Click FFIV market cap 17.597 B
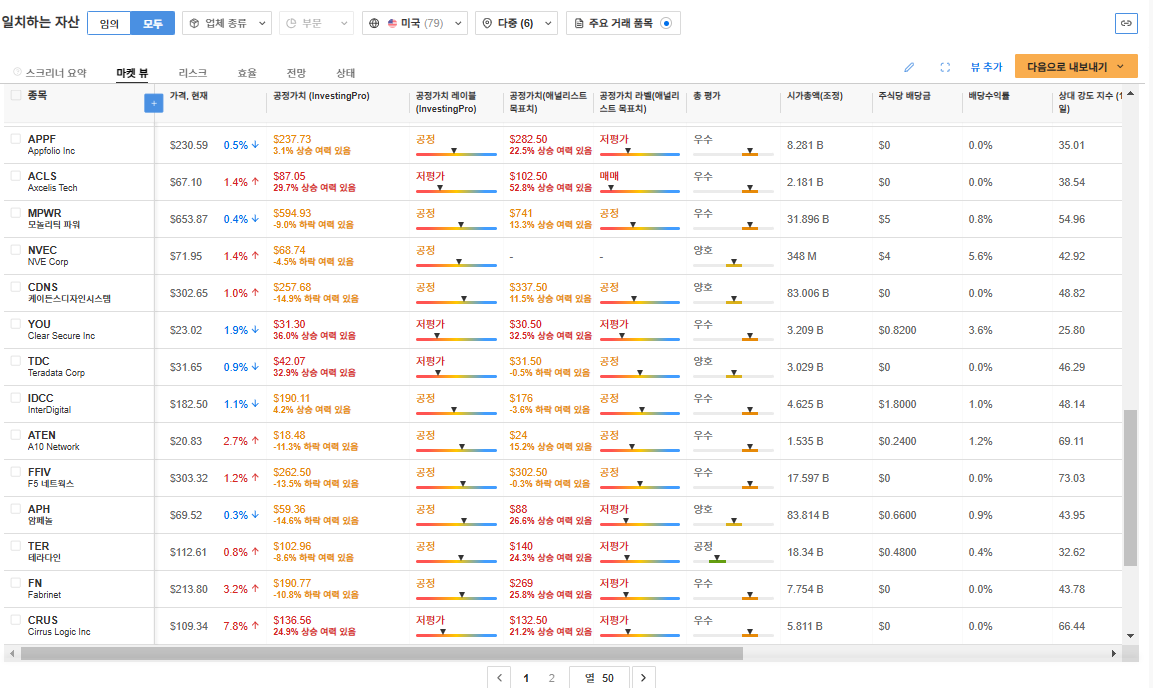The height and width of the screenshot is (688, 1153). pos(808,478)
